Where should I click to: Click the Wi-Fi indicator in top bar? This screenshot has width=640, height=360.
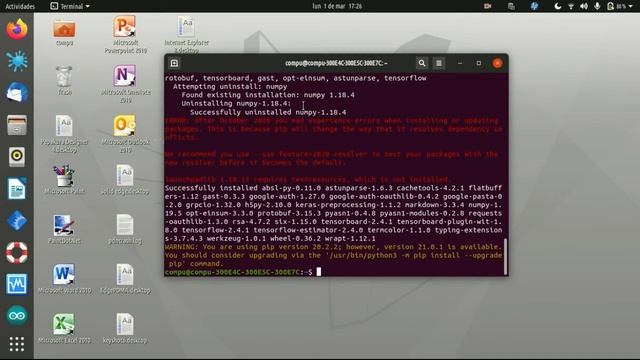click(x=571, y=6)
